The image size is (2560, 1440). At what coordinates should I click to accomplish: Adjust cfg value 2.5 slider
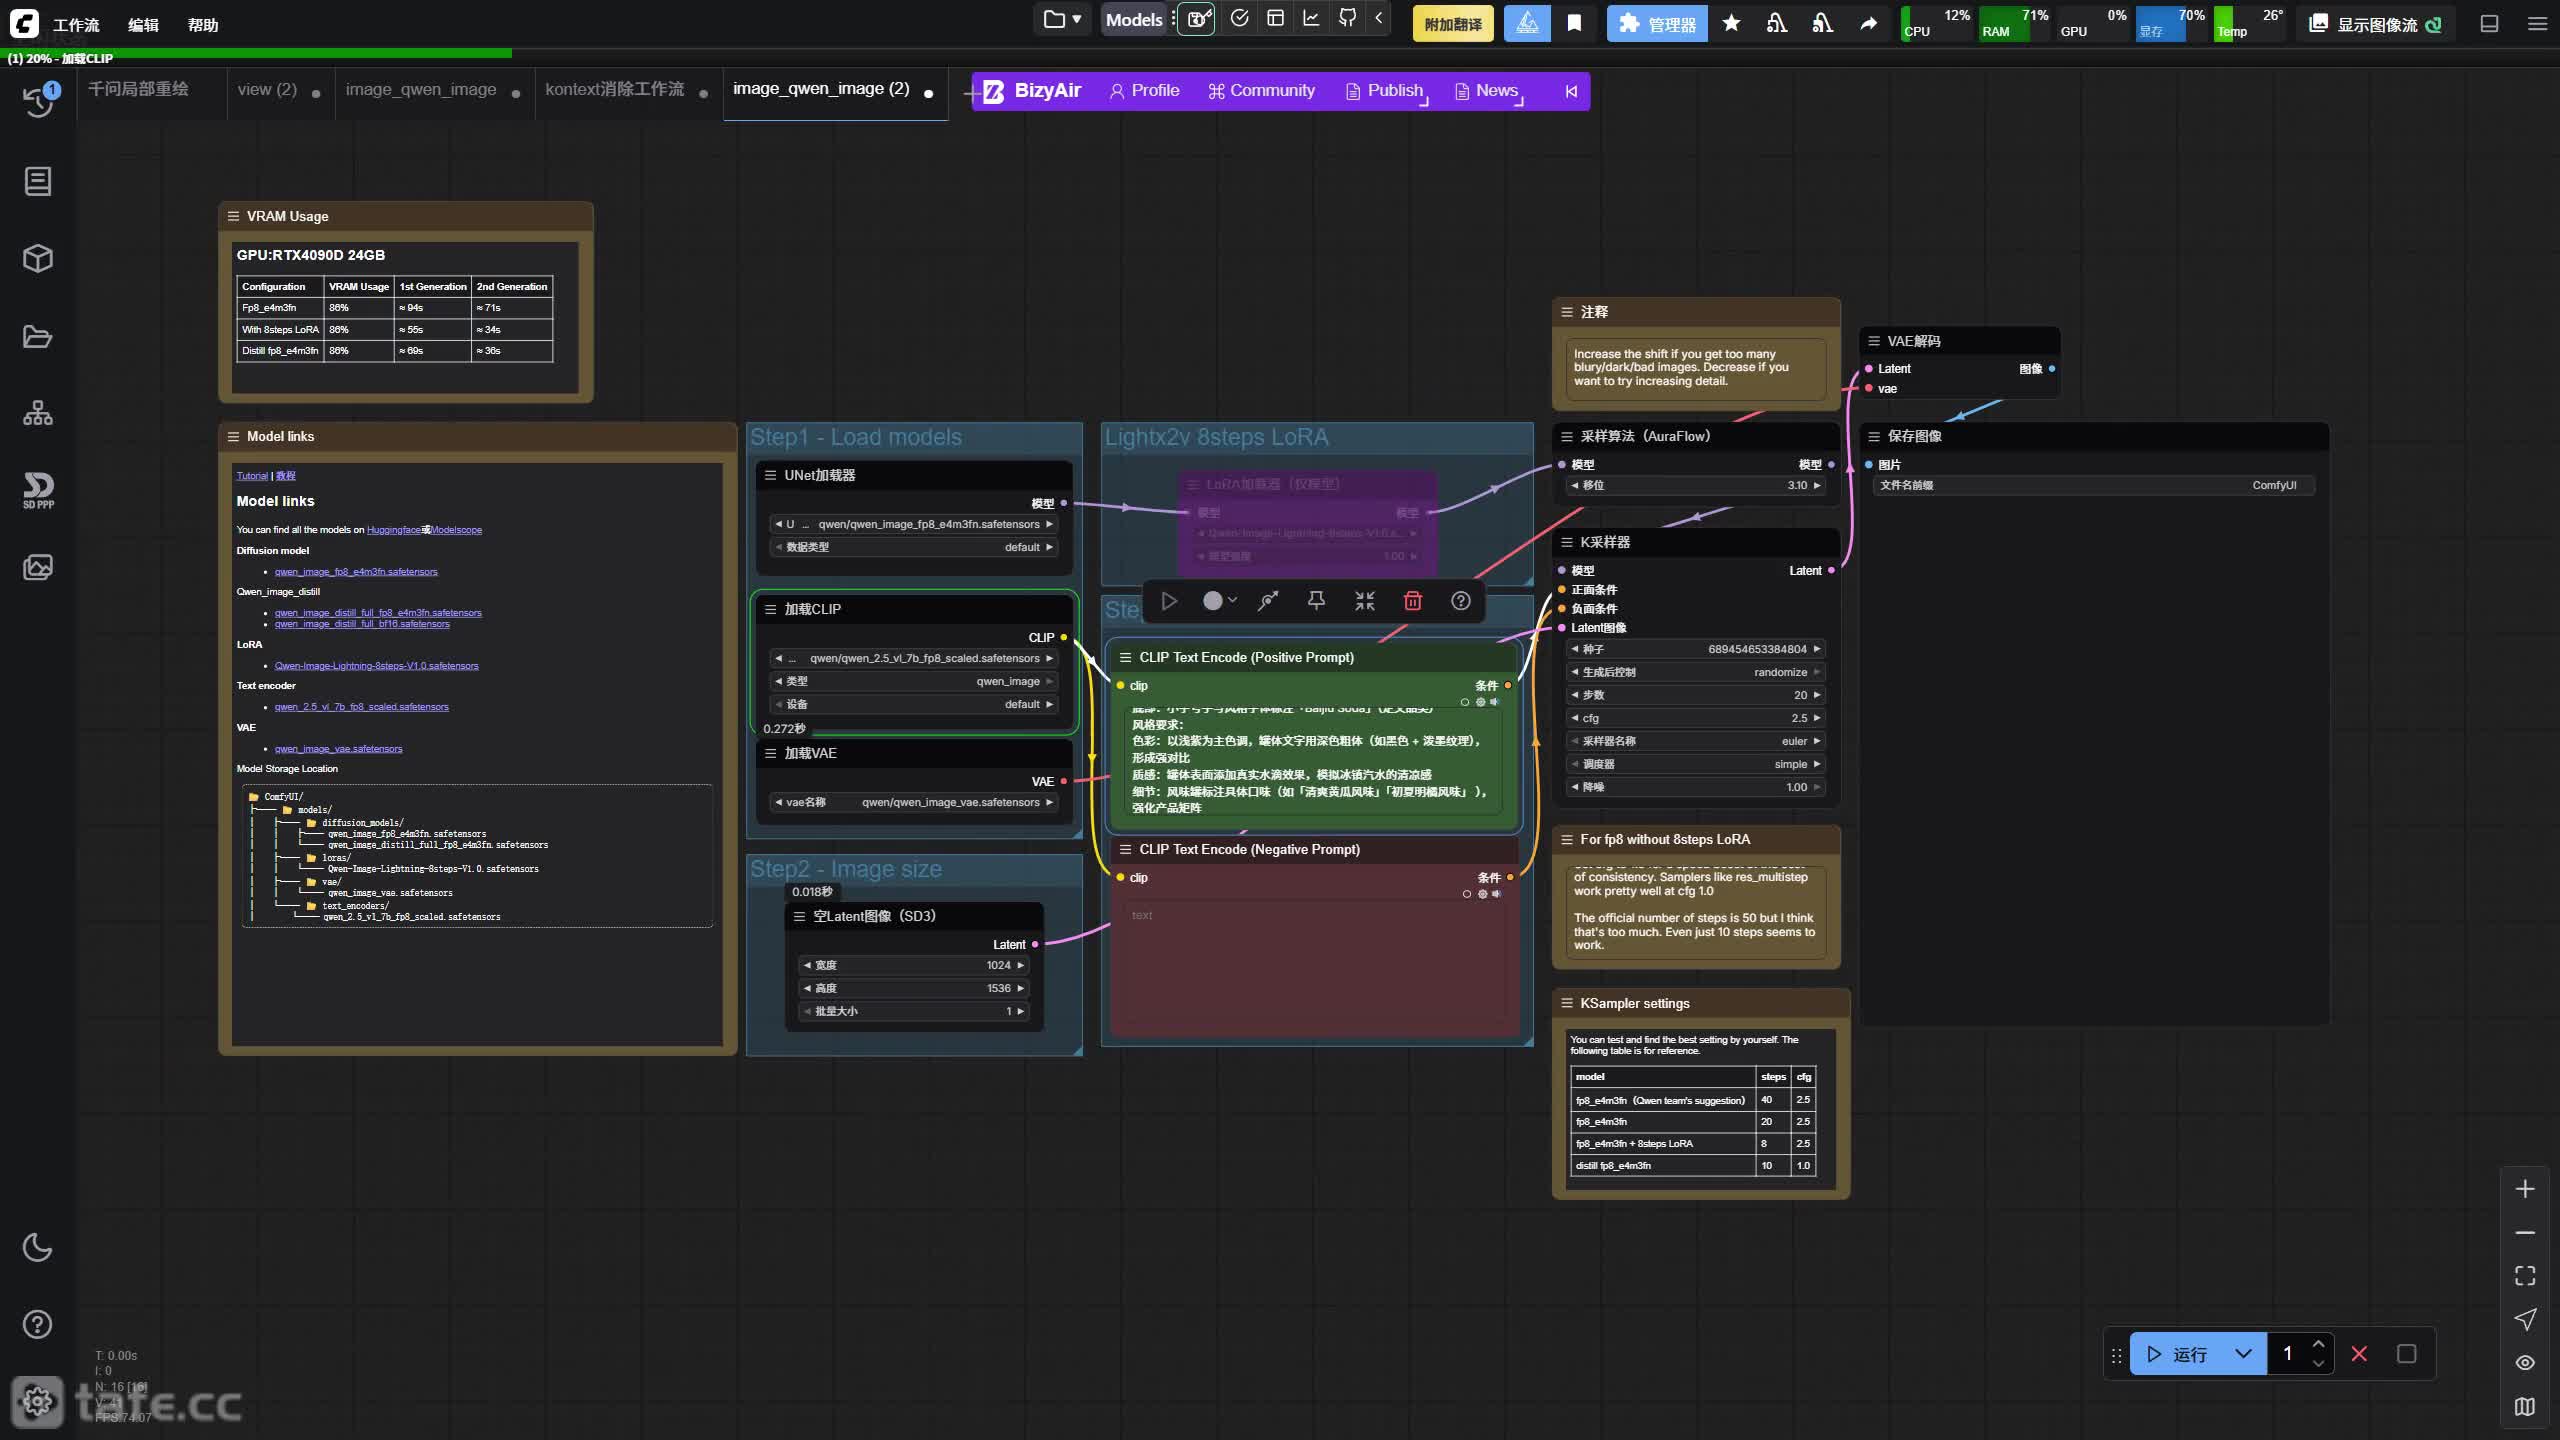pos(1695,718)
